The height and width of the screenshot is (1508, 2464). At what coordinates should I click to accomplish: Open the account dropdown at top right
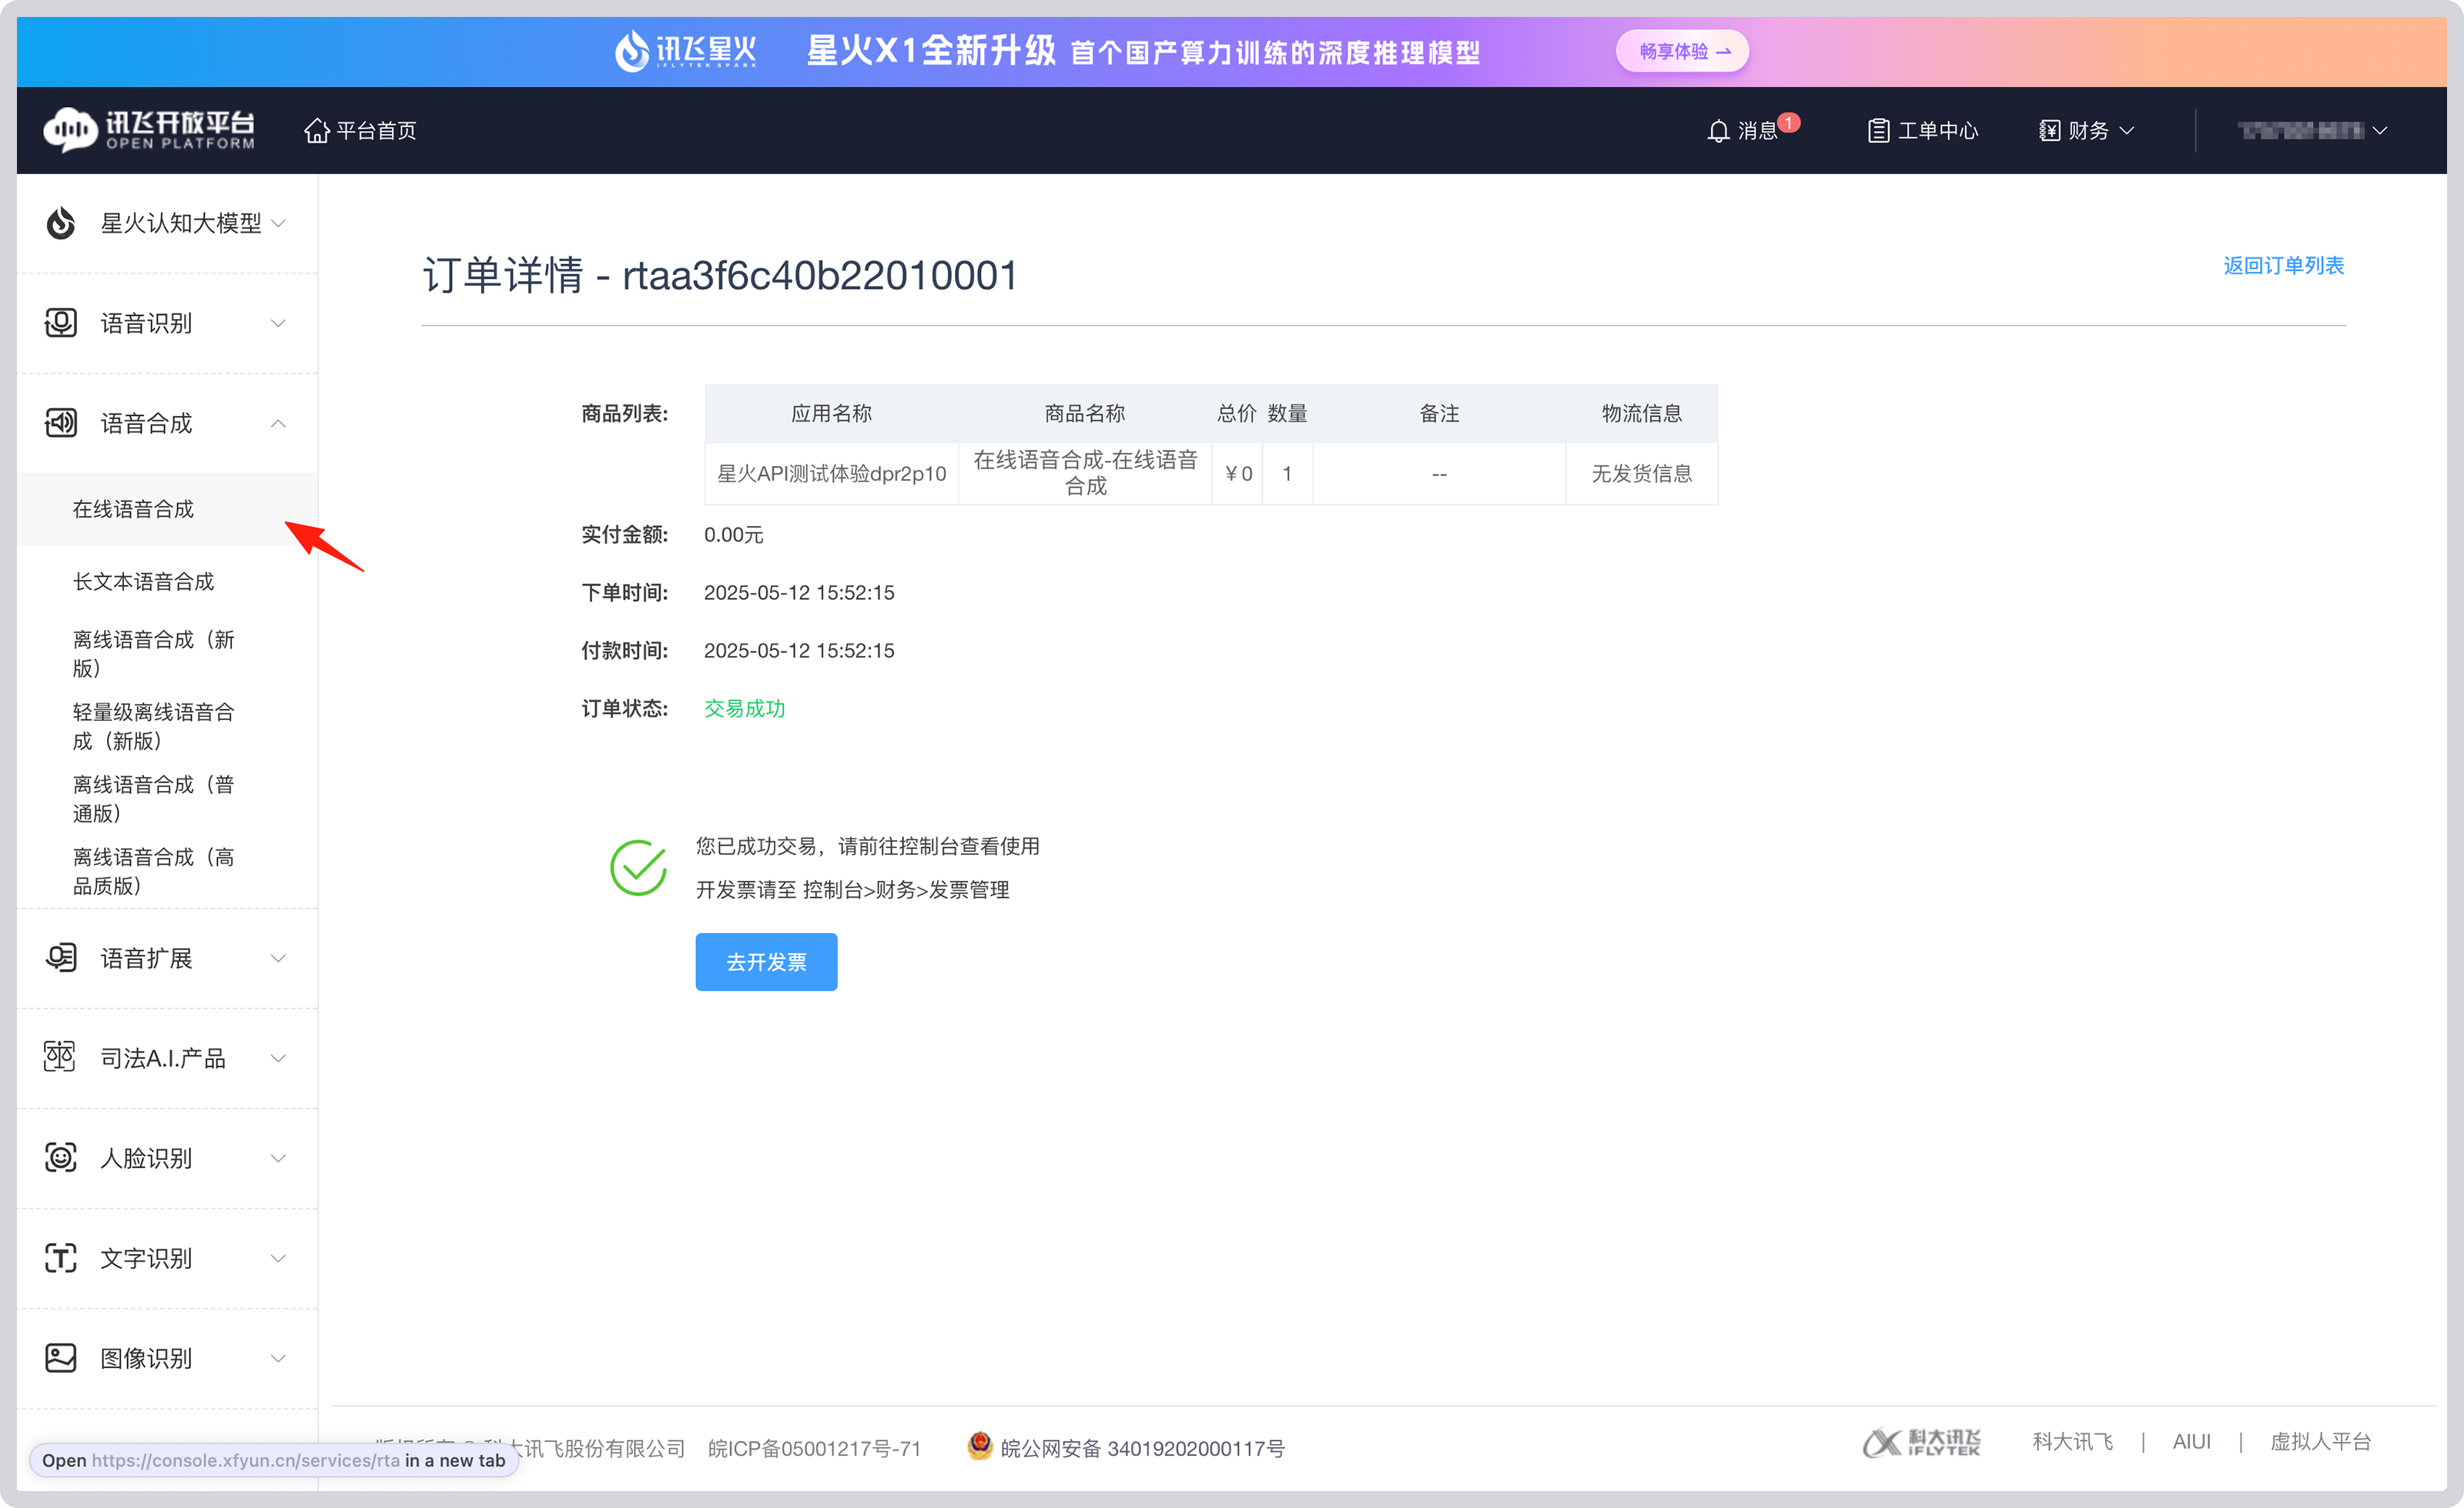click(2310, 130)
